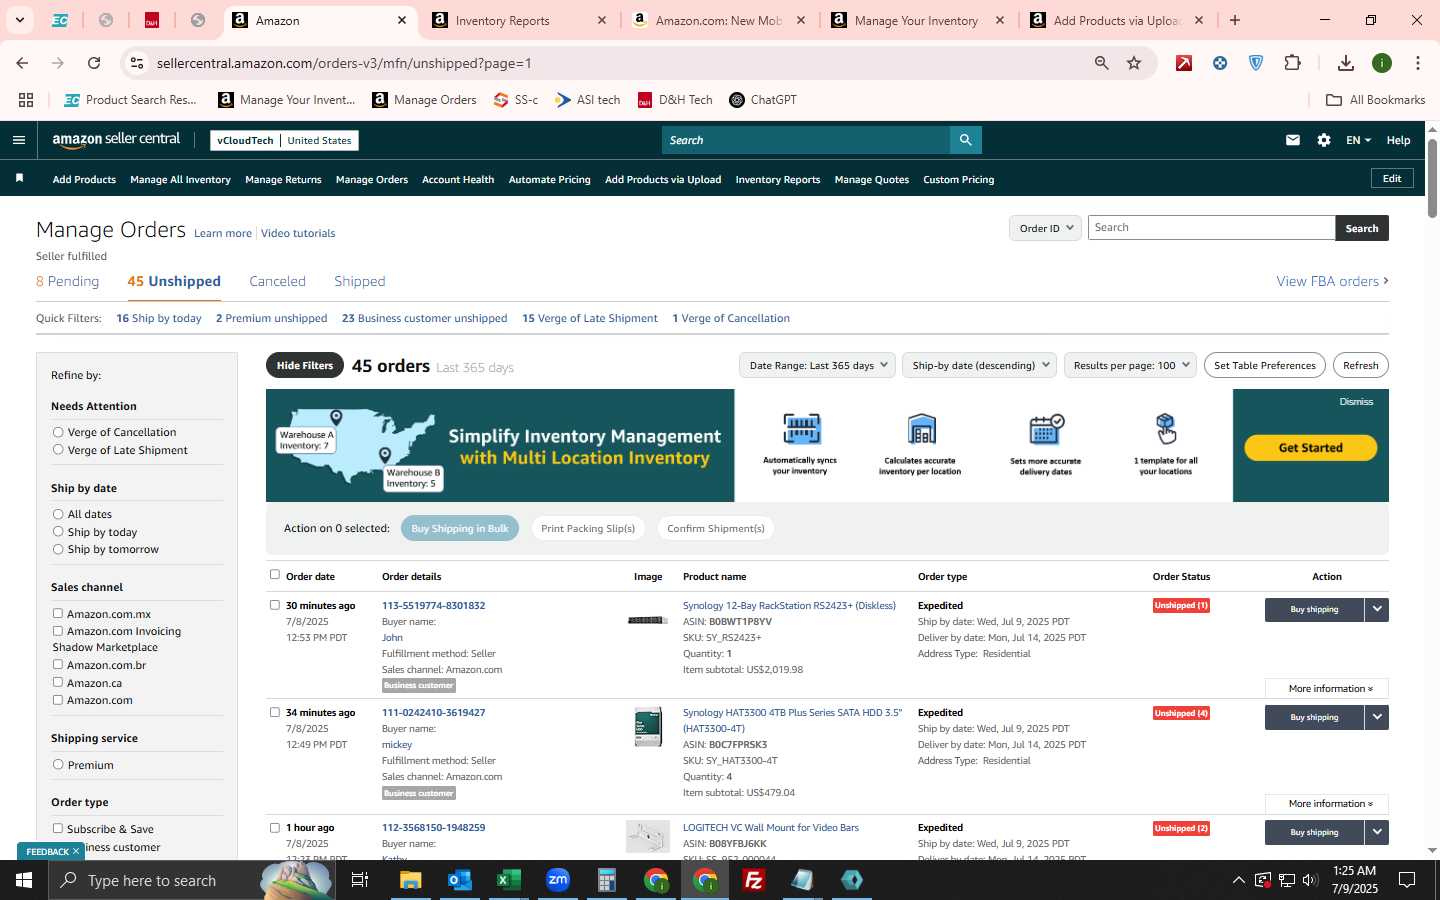Select Premium shipping service radio
The image size is (1440, 900).
(x=58, y=764)
